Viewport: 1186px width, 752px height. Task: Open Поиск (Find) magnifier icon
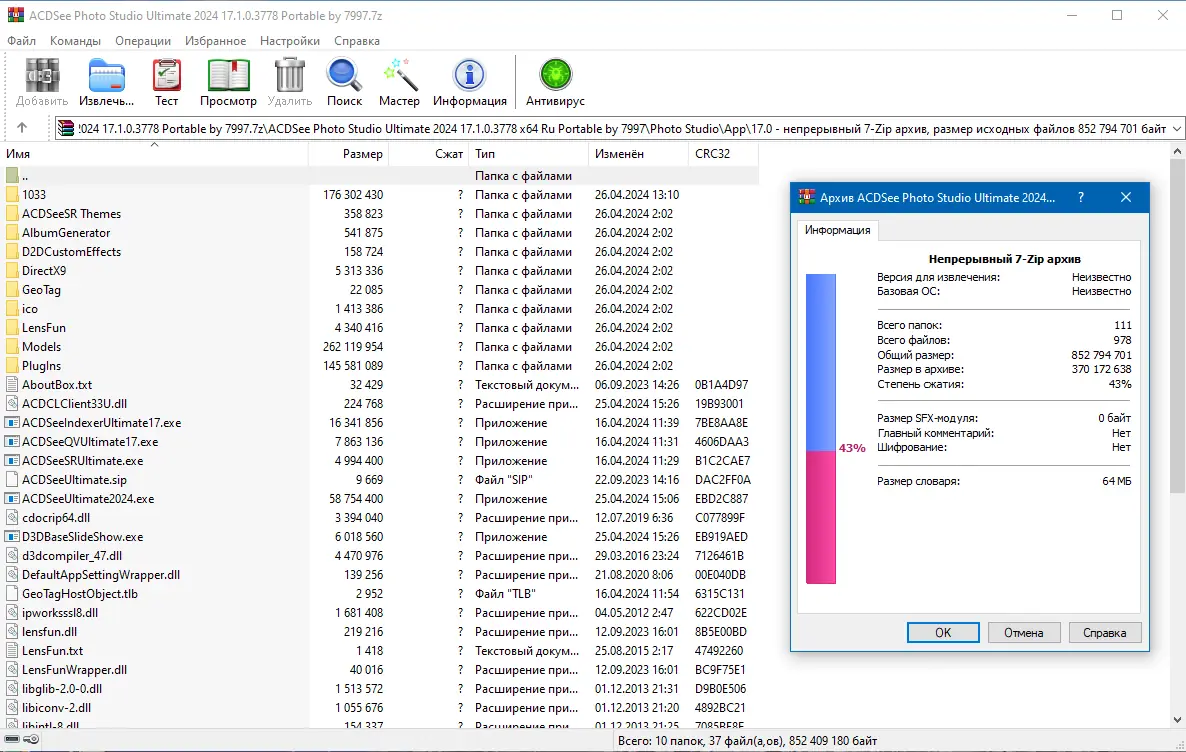click(x=344, y=76)
